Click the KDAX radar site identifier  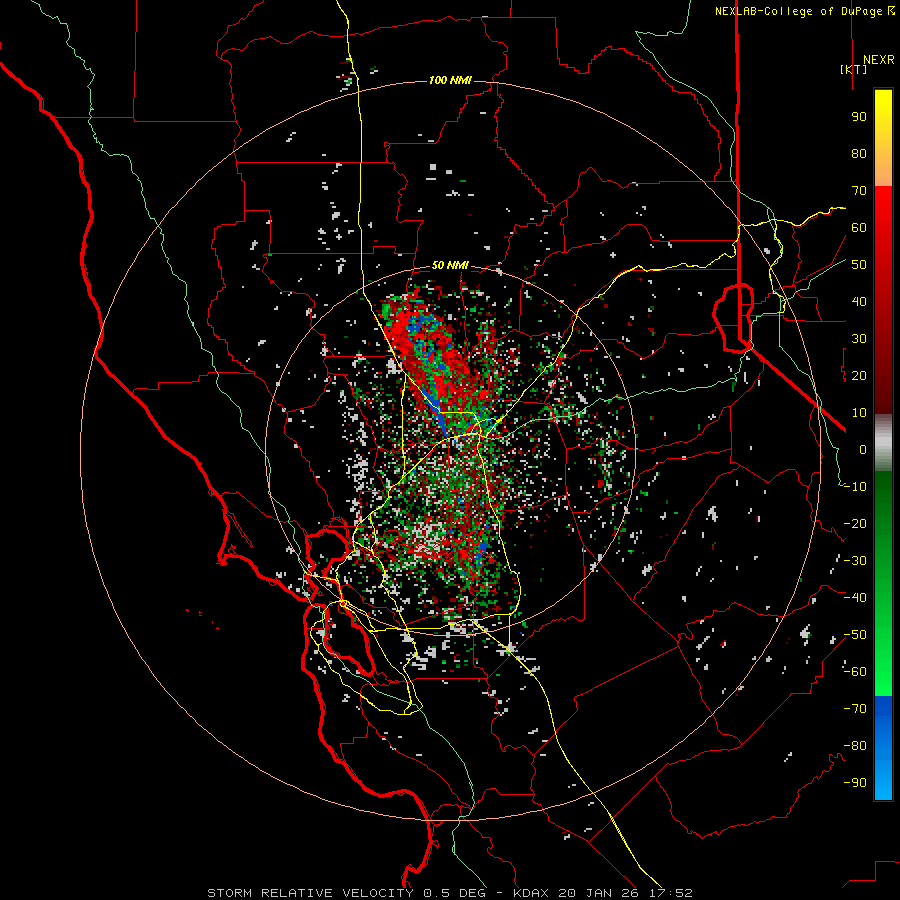[x=530, y=893]
